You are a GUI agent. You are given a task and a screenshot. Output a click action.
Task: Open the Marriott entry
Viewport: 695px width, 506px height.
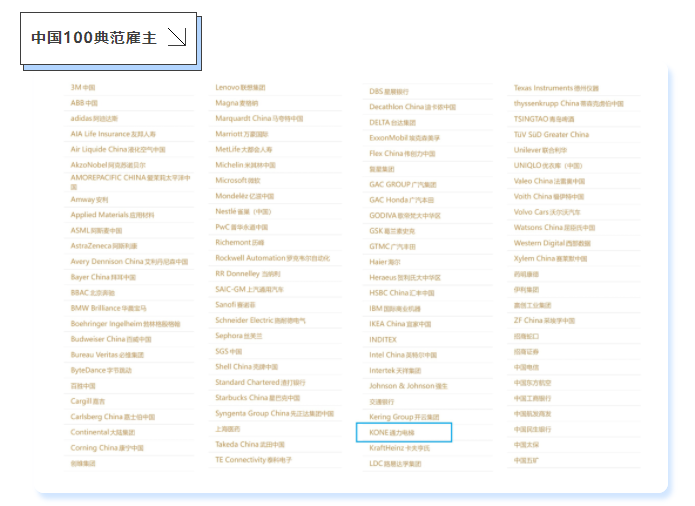[242, 134]
